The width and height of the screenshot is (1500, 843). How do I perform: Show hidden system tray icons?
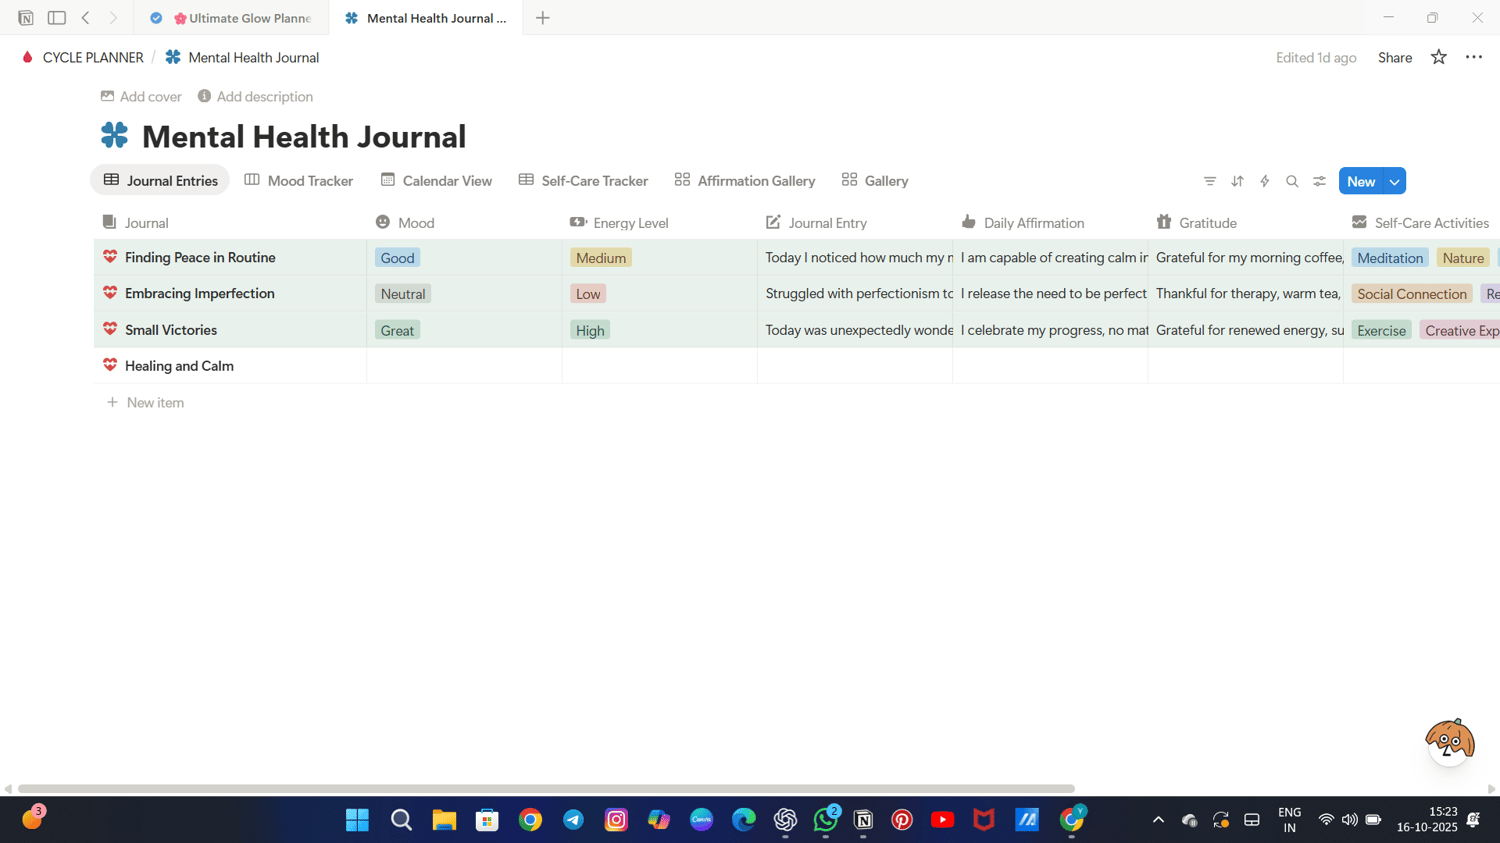click(x=1158, y=820)
